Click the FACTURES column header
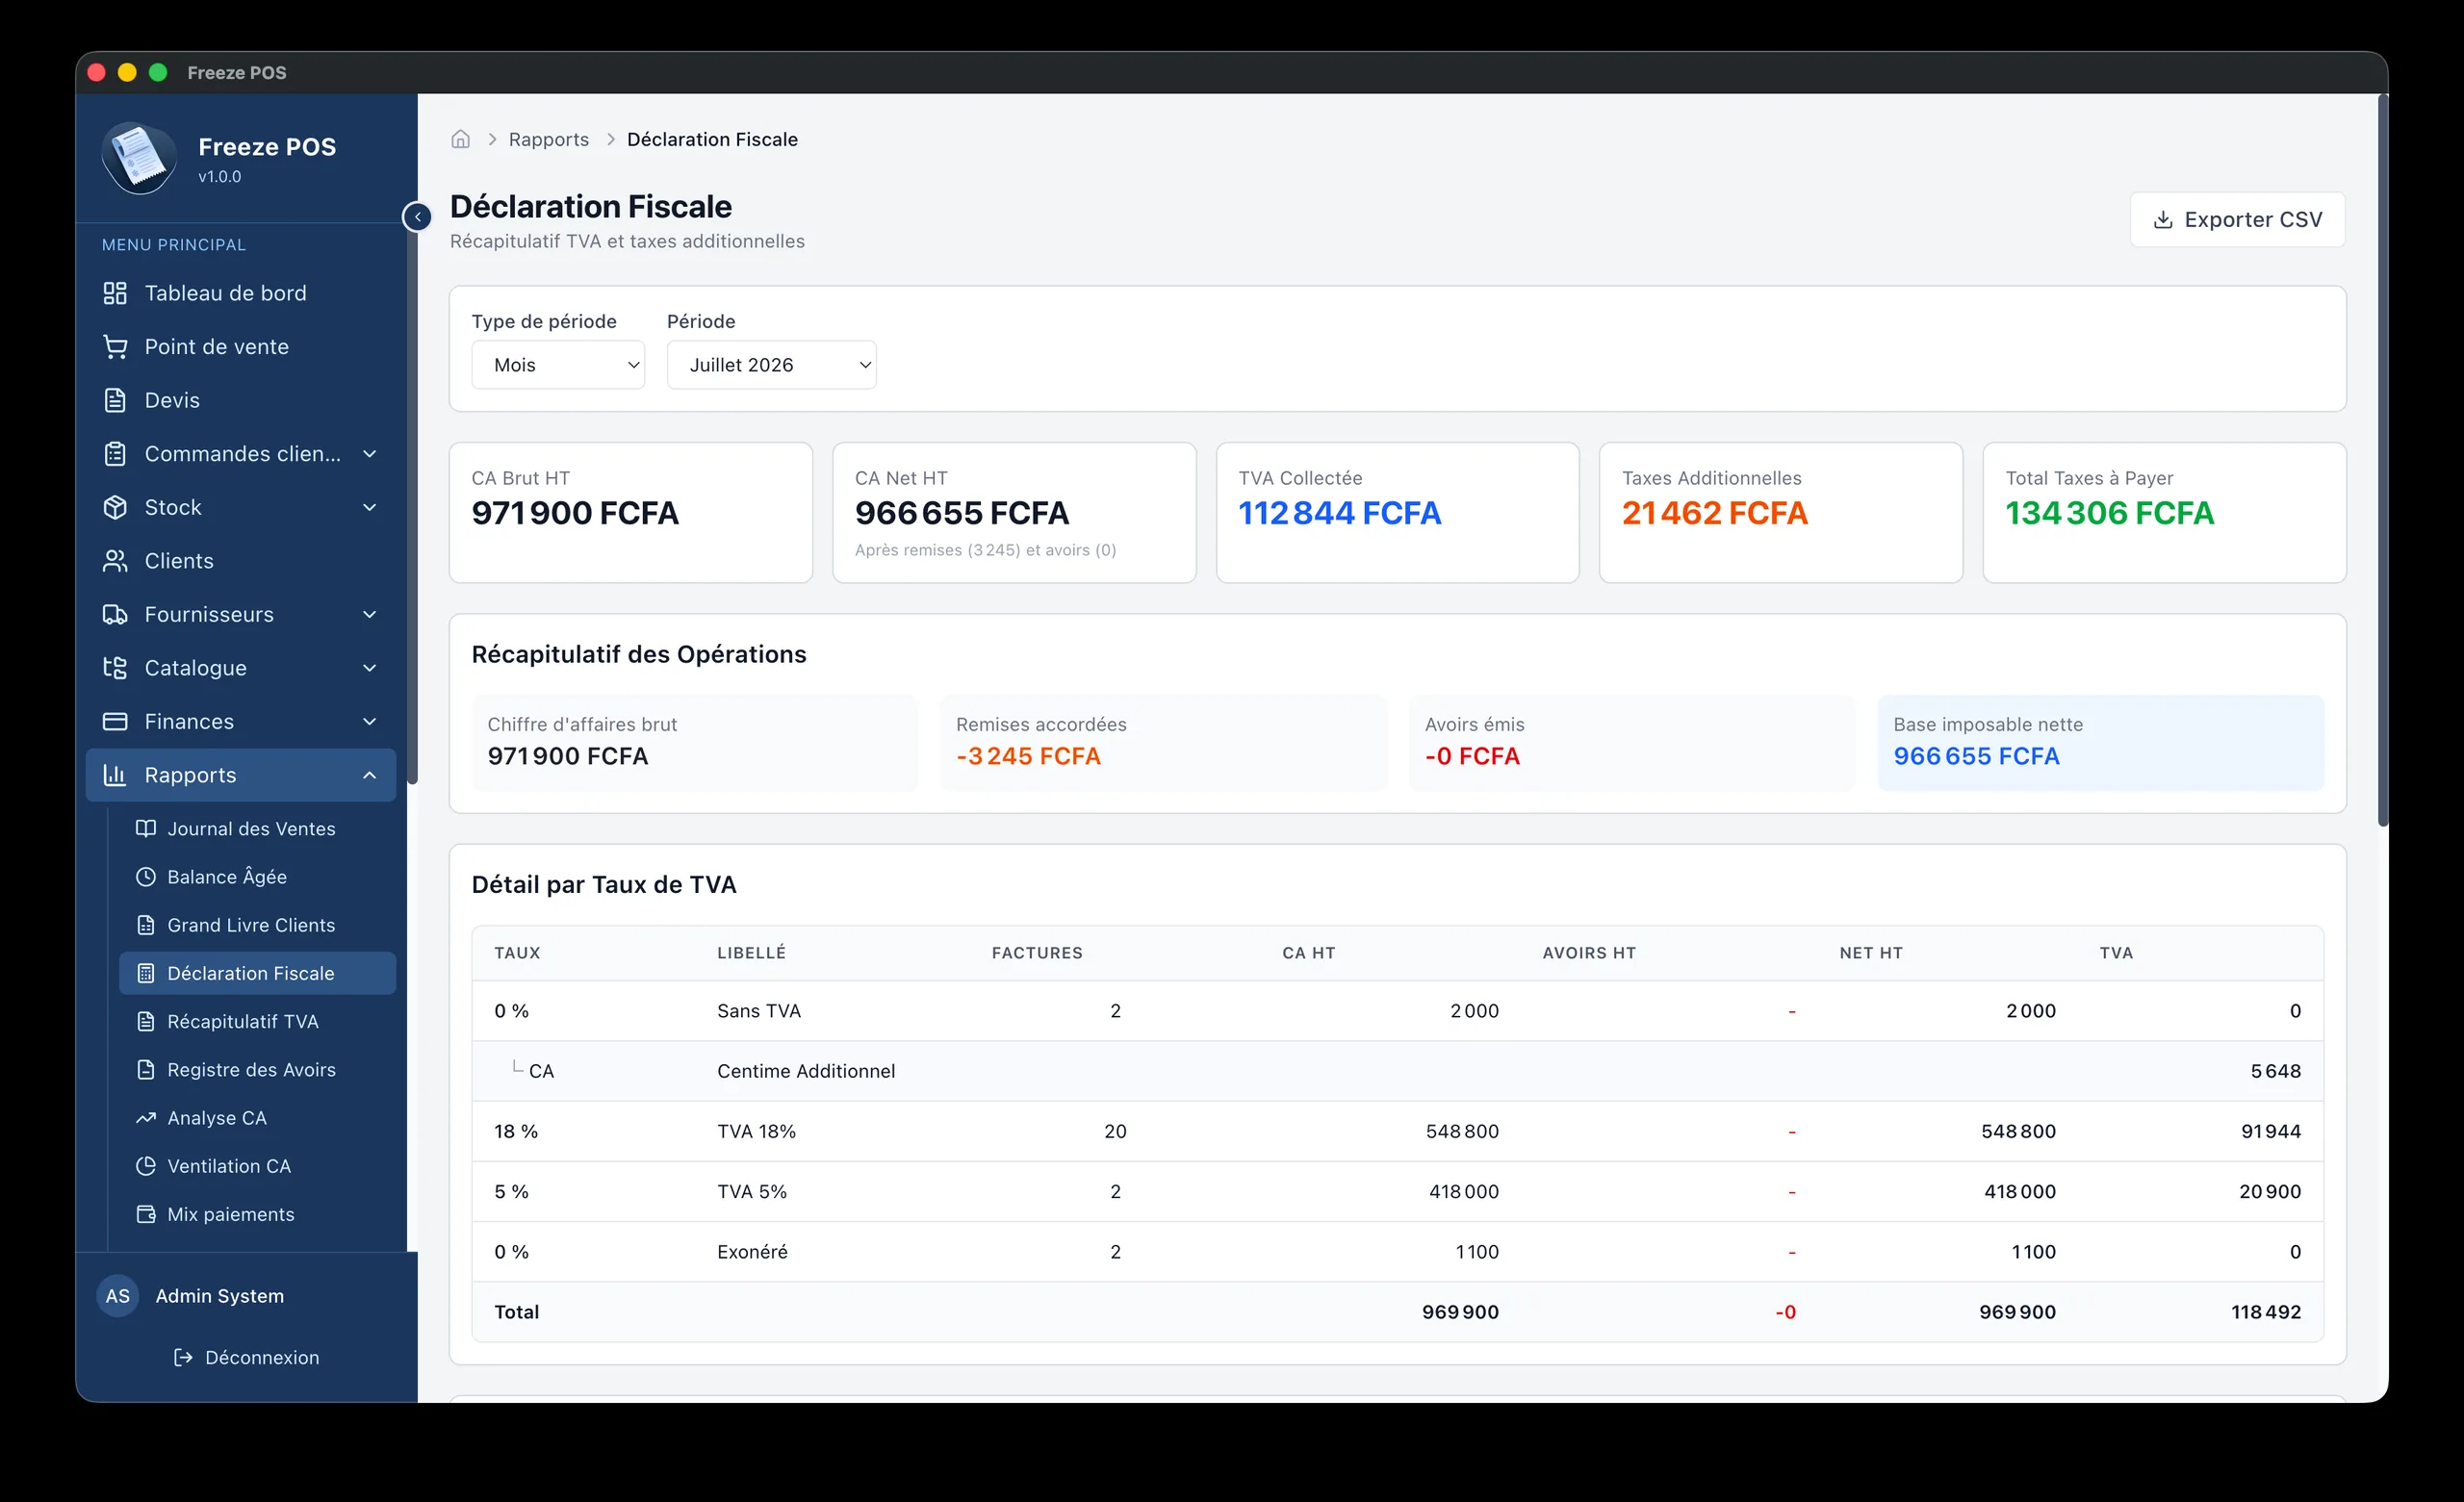Image resolution: width=2464 pixels, height=1502 pixels. pyautogui.click(x=1037, y=953)
